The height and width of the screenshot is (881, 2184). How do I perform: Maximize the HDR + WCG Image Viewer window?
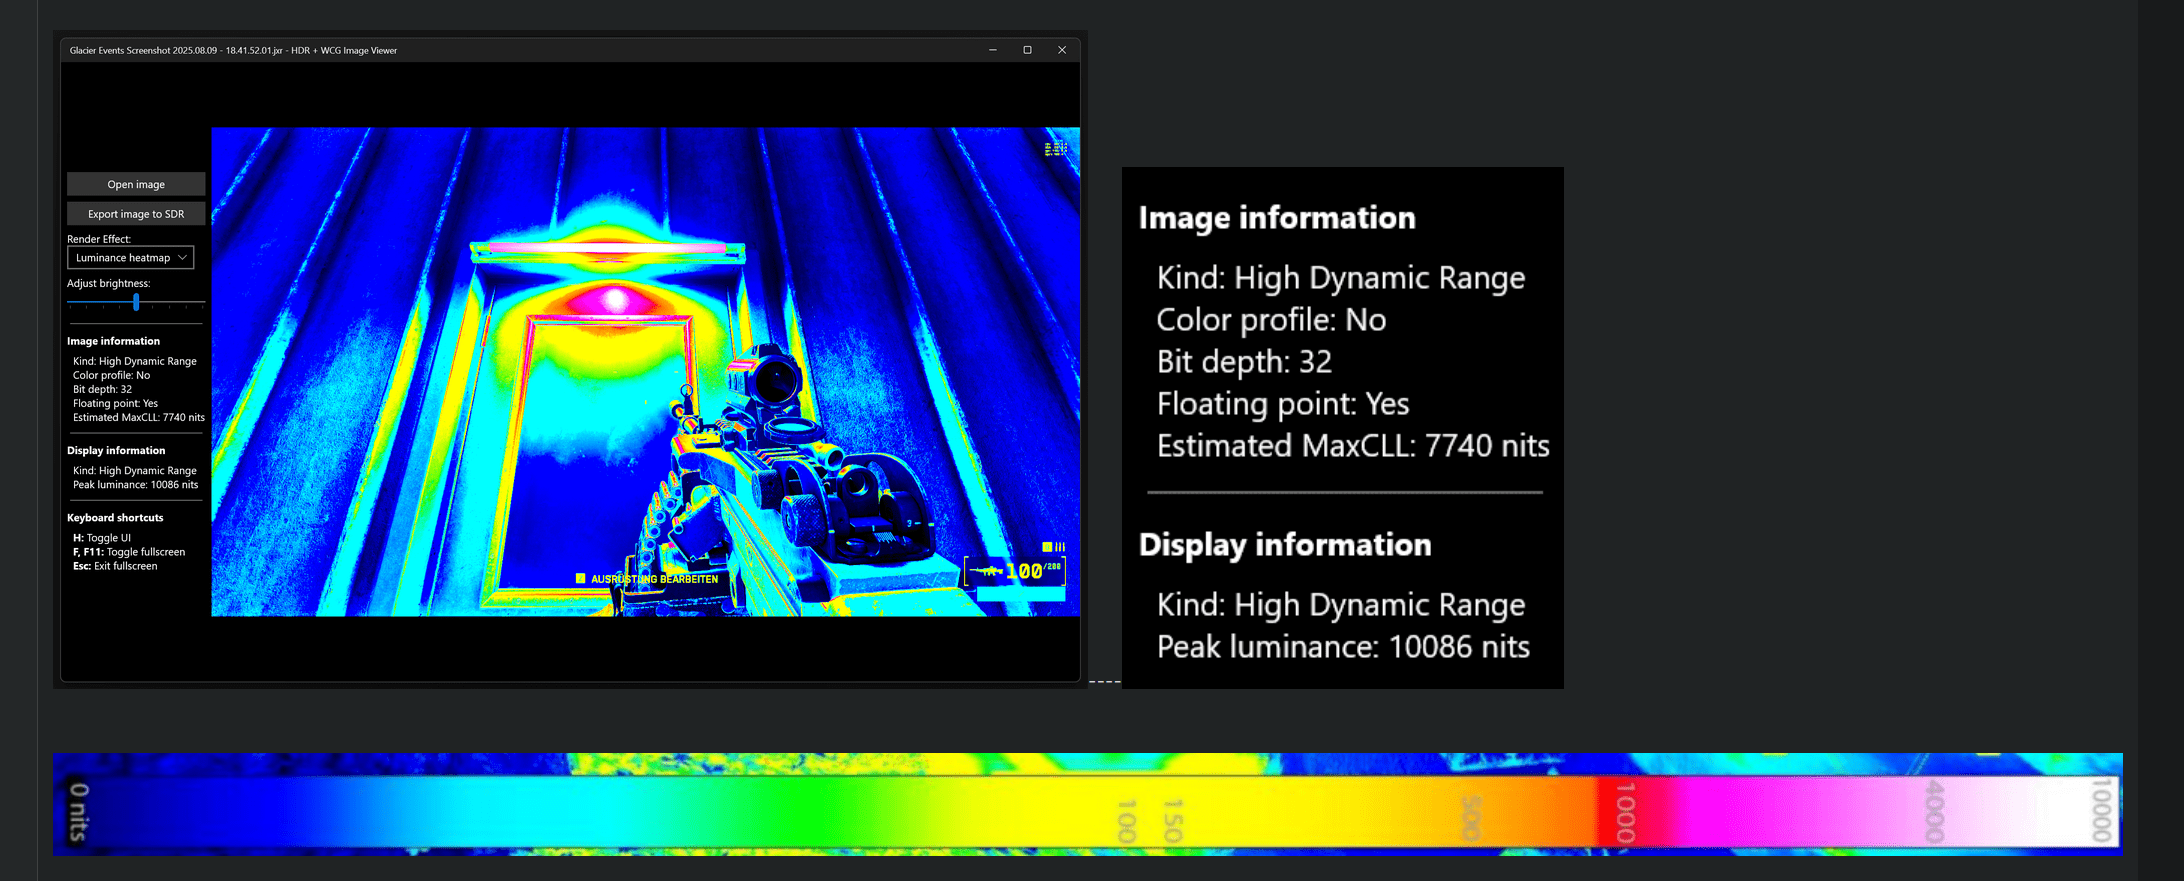click(x=1027, y=50)
